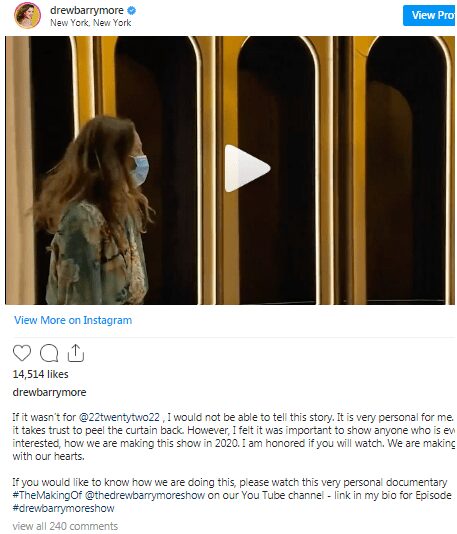This screenshot has width=457, height=534.
Task: Click the drewbarrymore profile avatar
Action: [27, 15]
